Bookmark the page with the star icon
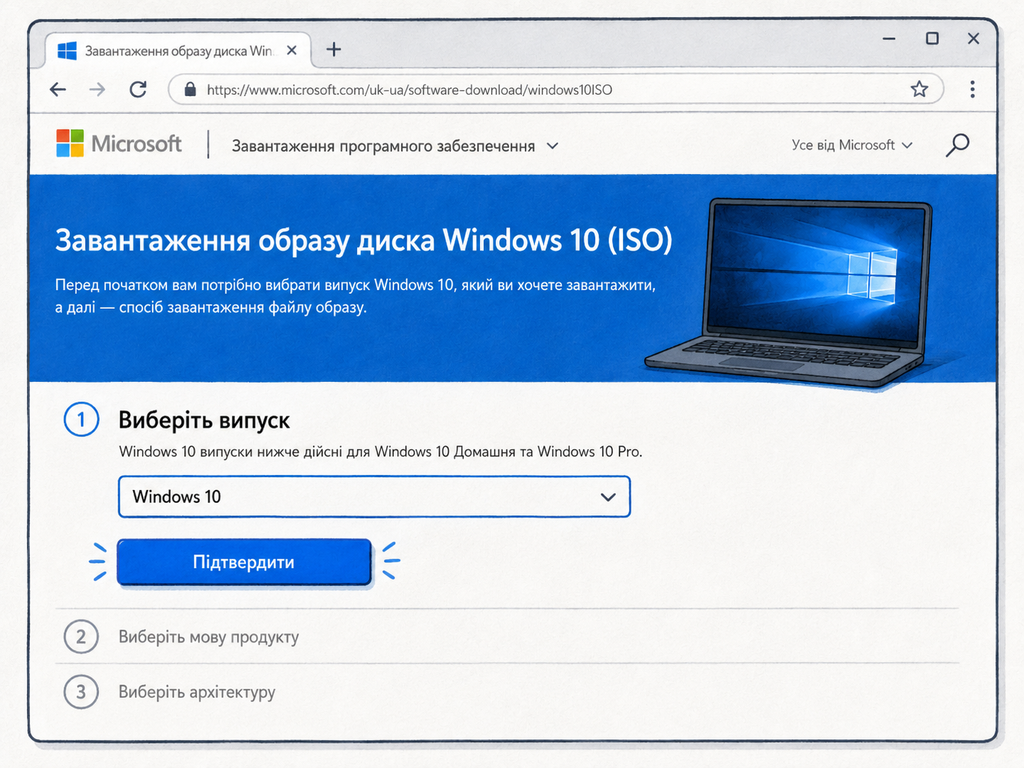The height and width of the screenshot is (768, 1024). point(919,89)
